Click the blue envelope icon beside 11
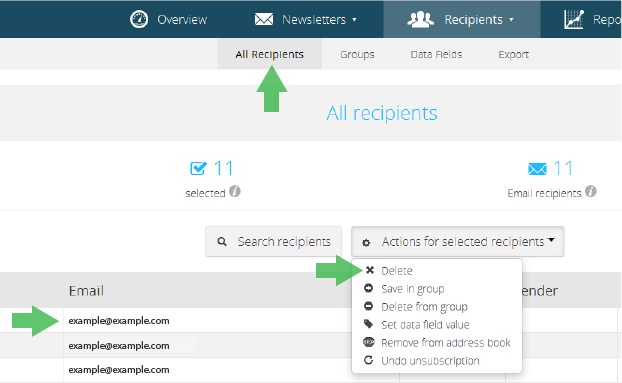The height and width of the screenshot is (383, 622). pyautogui.click(x=537, y=169)
